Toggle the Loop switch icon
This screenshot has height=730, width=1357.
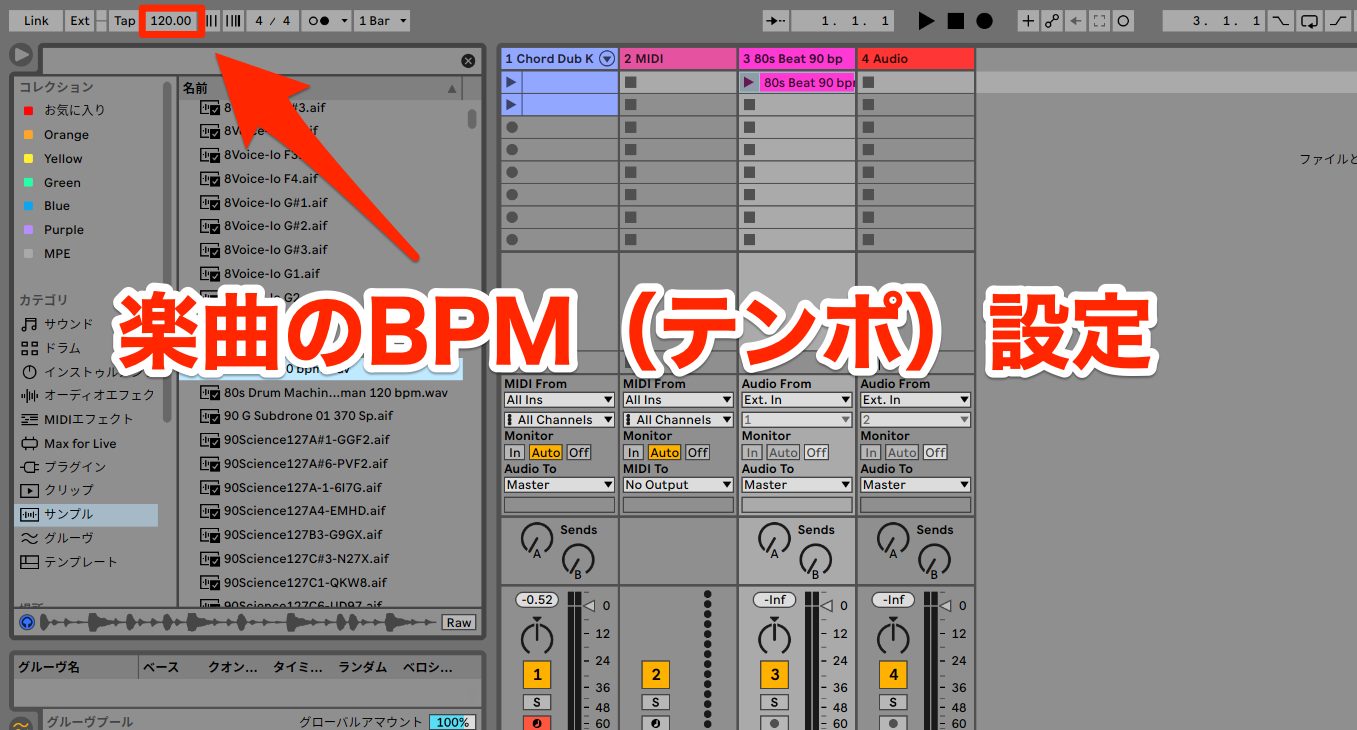tap(1309, 20)
